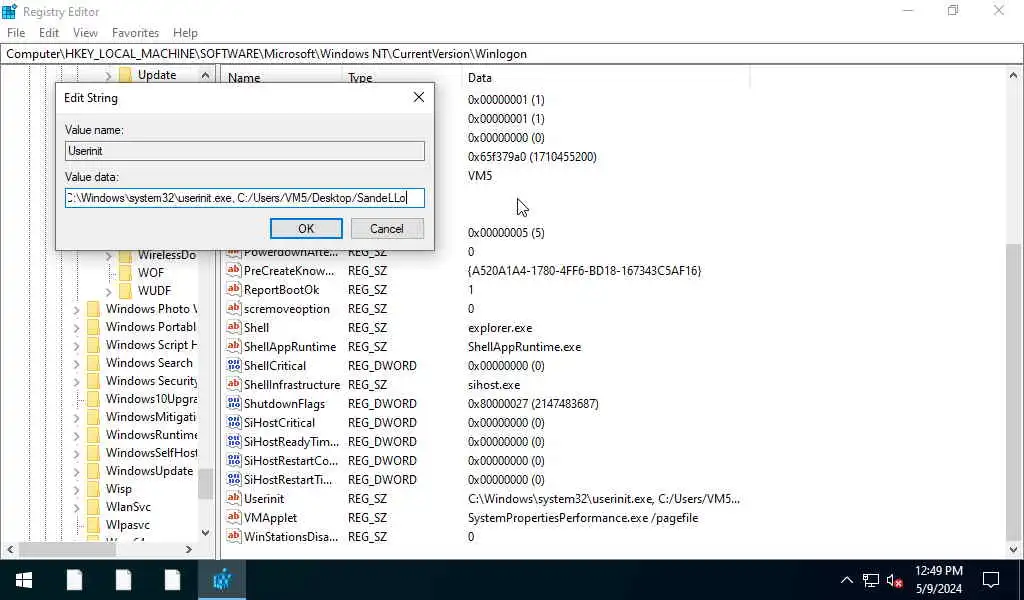Image resolution: width=1024 pixels, height=600 pixels.
Task: Expand the WUDF tree node
Action: pos(108,291)
